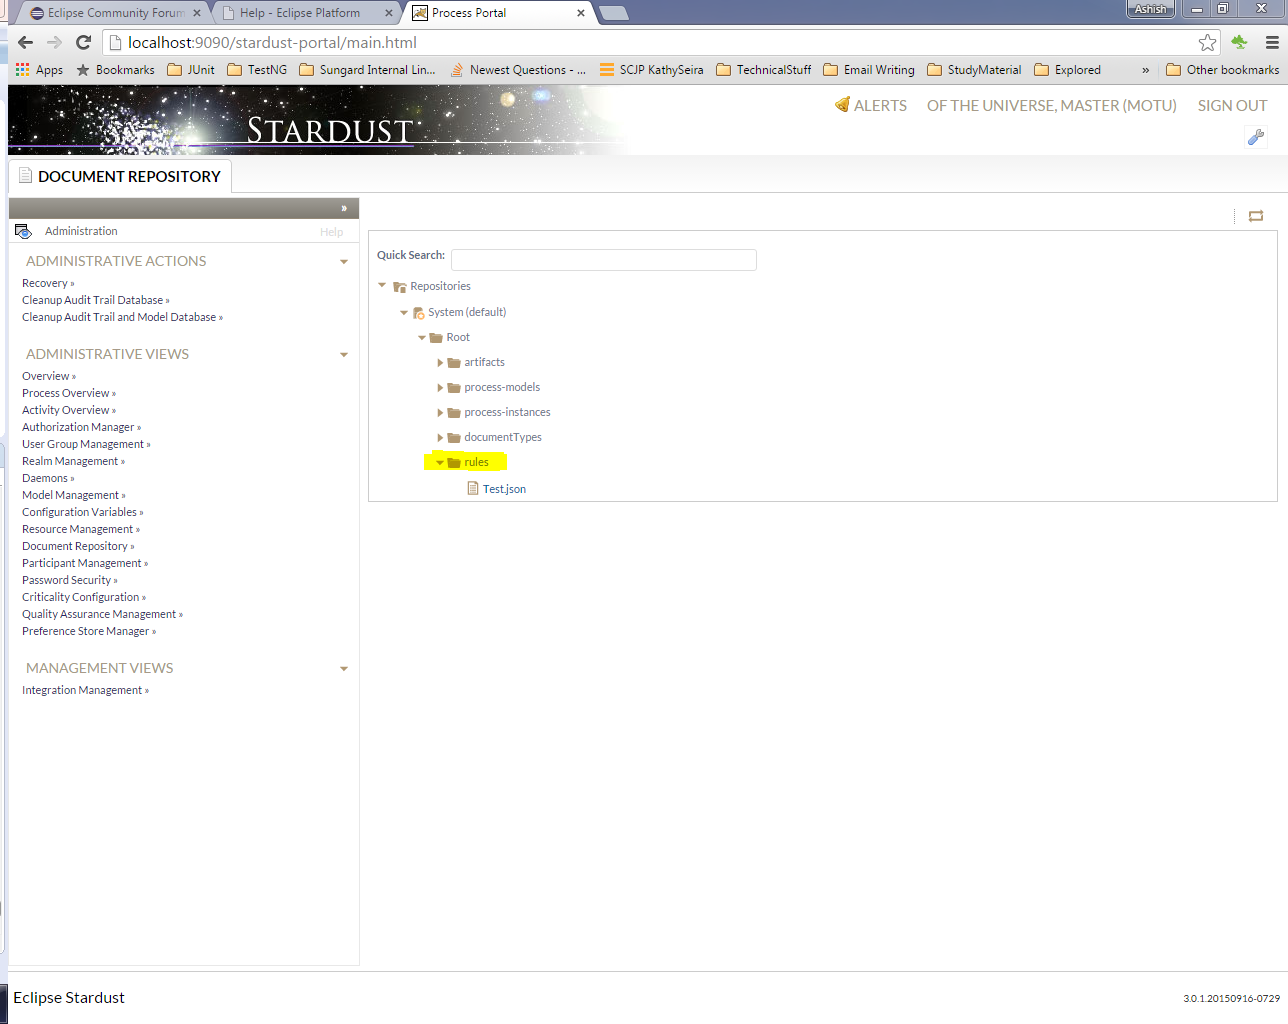Open Preference Store Manager link
The height and width of the screenshot is (1024, 1288).
(x=89, y=631)
